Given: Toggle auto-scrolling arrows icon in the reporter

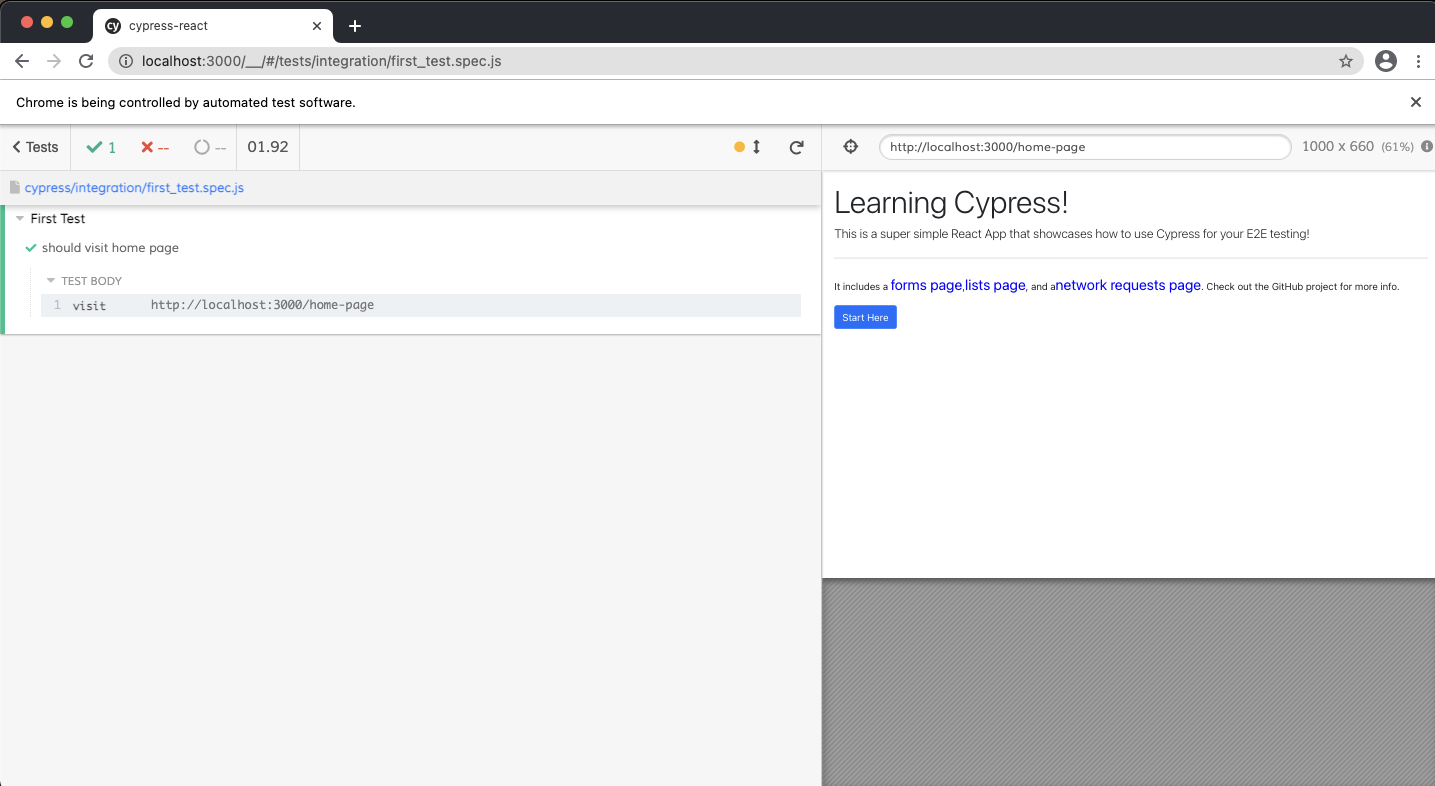Looking at the screenshot, I should click(x=756, y=147).
